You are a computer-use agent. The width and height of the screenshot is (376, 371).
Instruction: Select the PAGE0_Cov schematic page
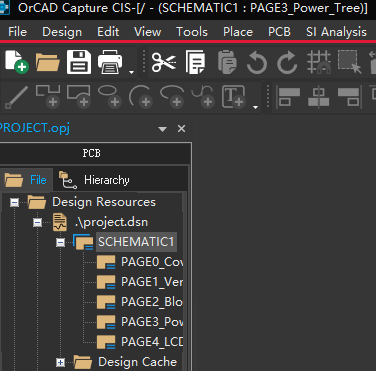pyautogui.click(x=152, y=262)
